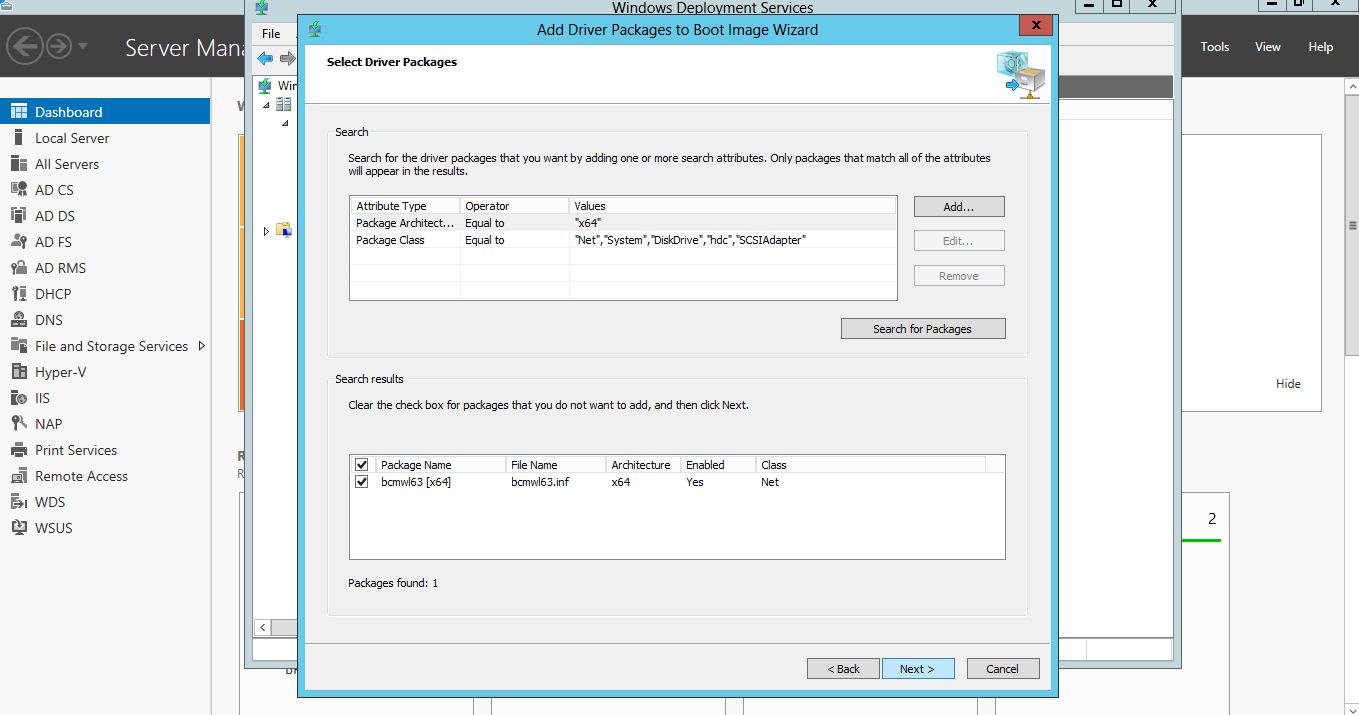
Task: Click the Values column header in search attributes
Action: [x=733, y=206]
